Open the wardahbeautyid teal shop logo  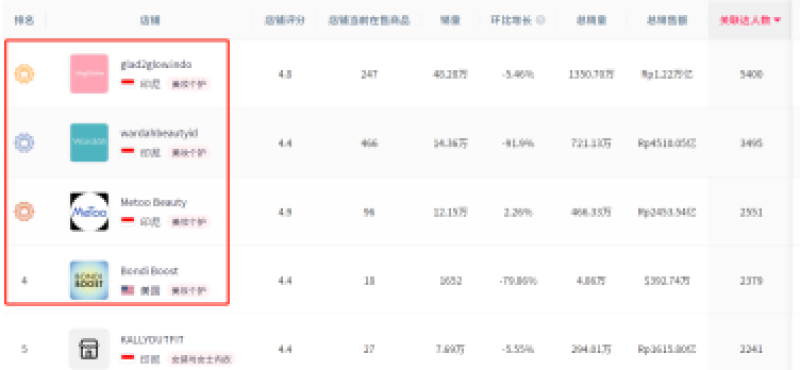(89, 142)
